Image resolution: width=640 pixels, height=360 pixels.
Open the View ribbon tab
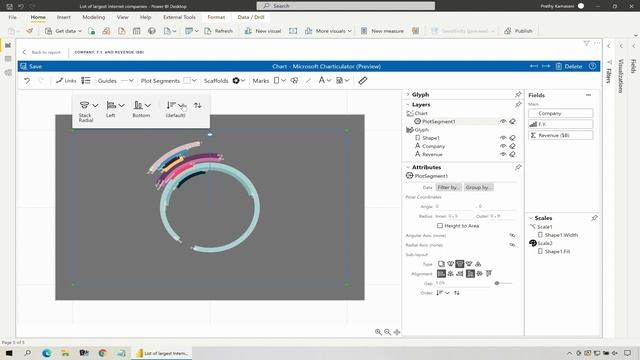point(122,17)
